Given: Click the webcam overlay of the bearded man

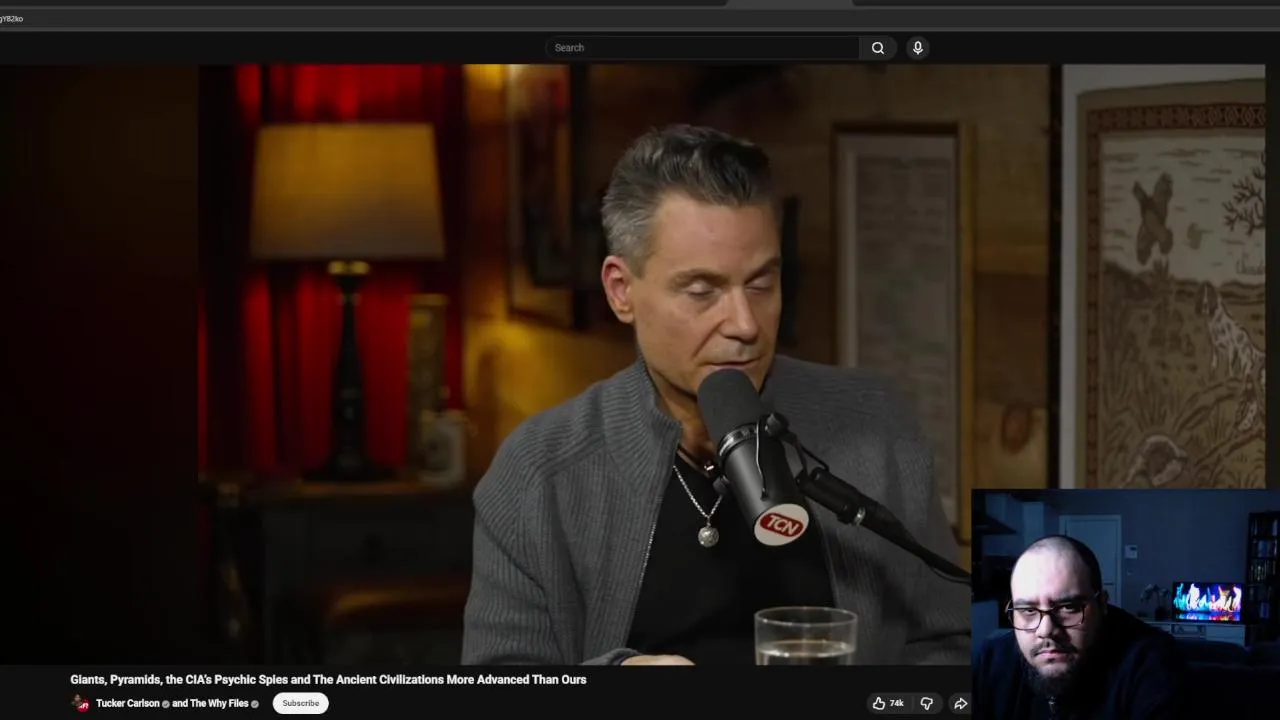Looking at the screenshot, I should point(1125,604).
